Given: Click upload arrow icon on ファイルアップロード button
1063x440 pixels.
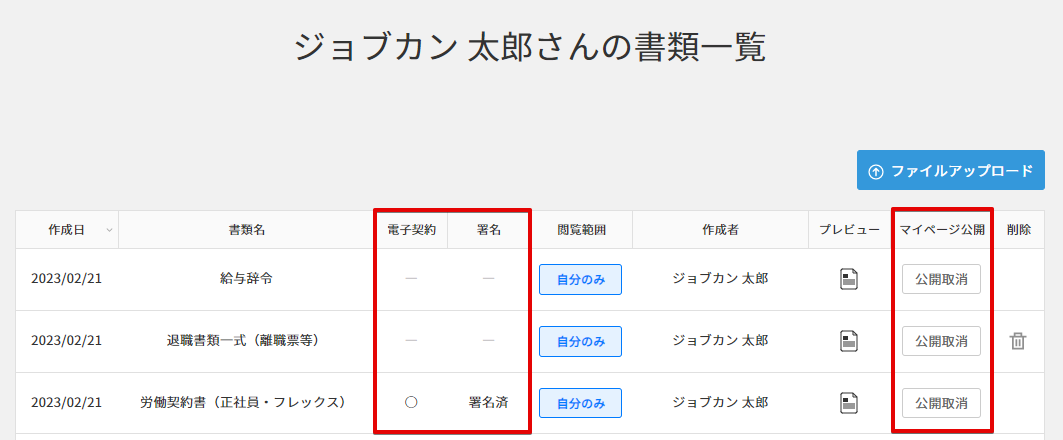Looking at the screenshot, I should [876, 171].
